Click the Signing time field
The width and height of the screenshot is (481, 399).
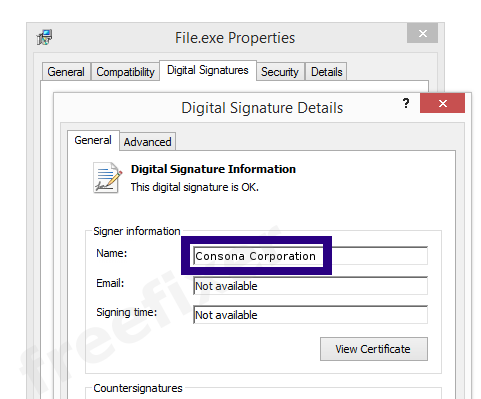click(310, 315)
